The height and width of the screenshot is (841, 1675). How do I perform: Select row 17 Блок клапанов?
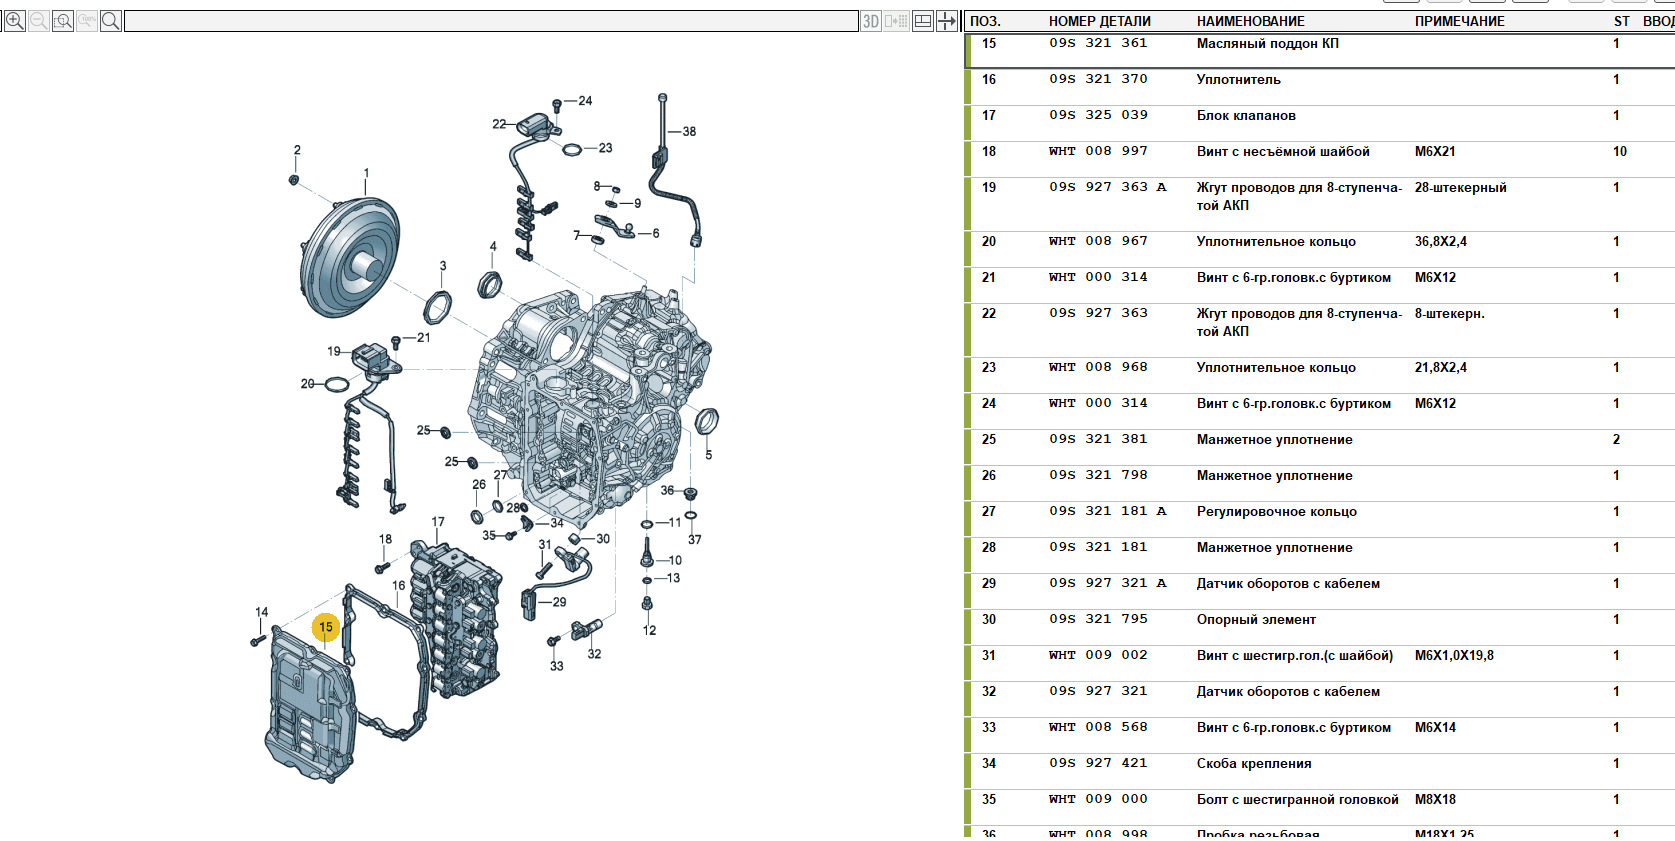click(1245, 116)
